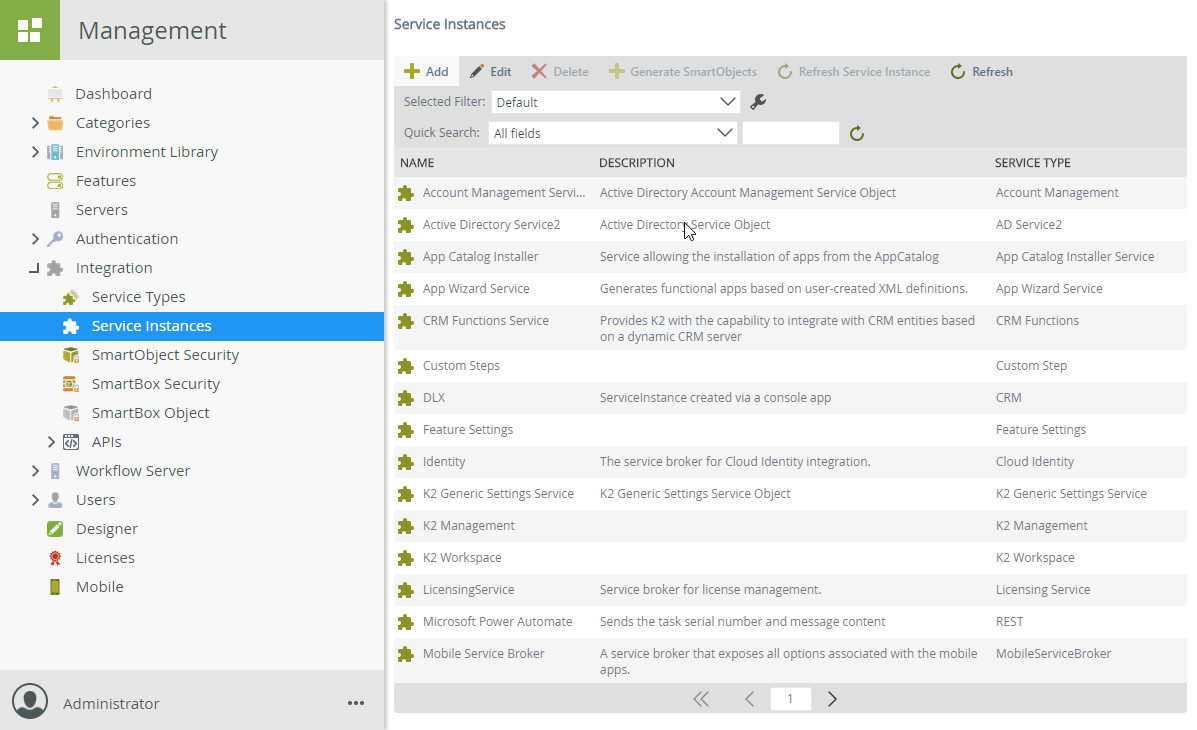
Task: Select Service Instances in the tree
Action: click(x=192, y=326)
